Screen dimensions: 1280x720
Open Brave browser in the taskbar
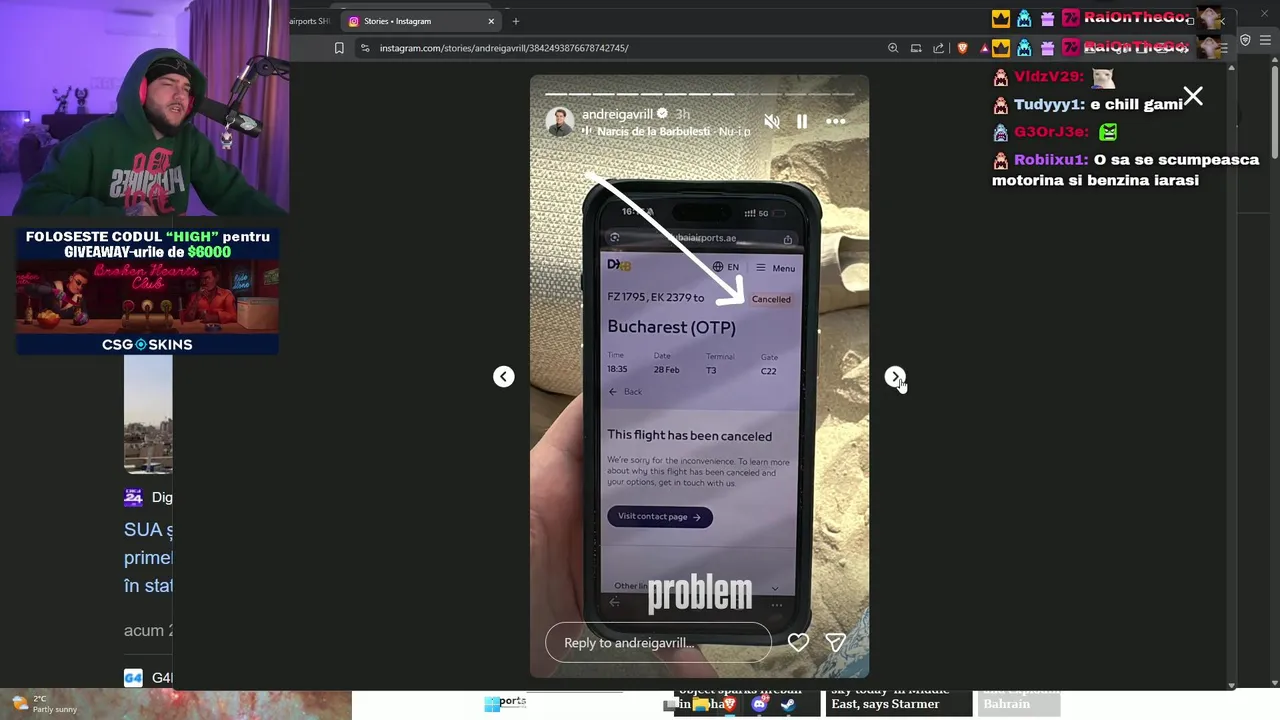pyautogui.click(x=730, y=704)
